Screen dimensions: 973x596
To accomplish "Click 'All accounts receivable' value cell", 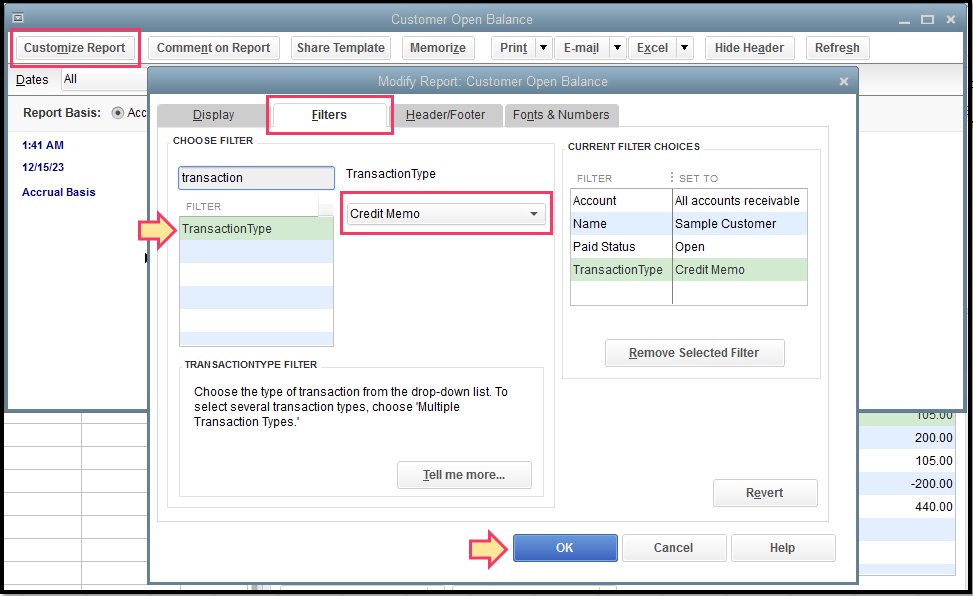I will (740, 201).
